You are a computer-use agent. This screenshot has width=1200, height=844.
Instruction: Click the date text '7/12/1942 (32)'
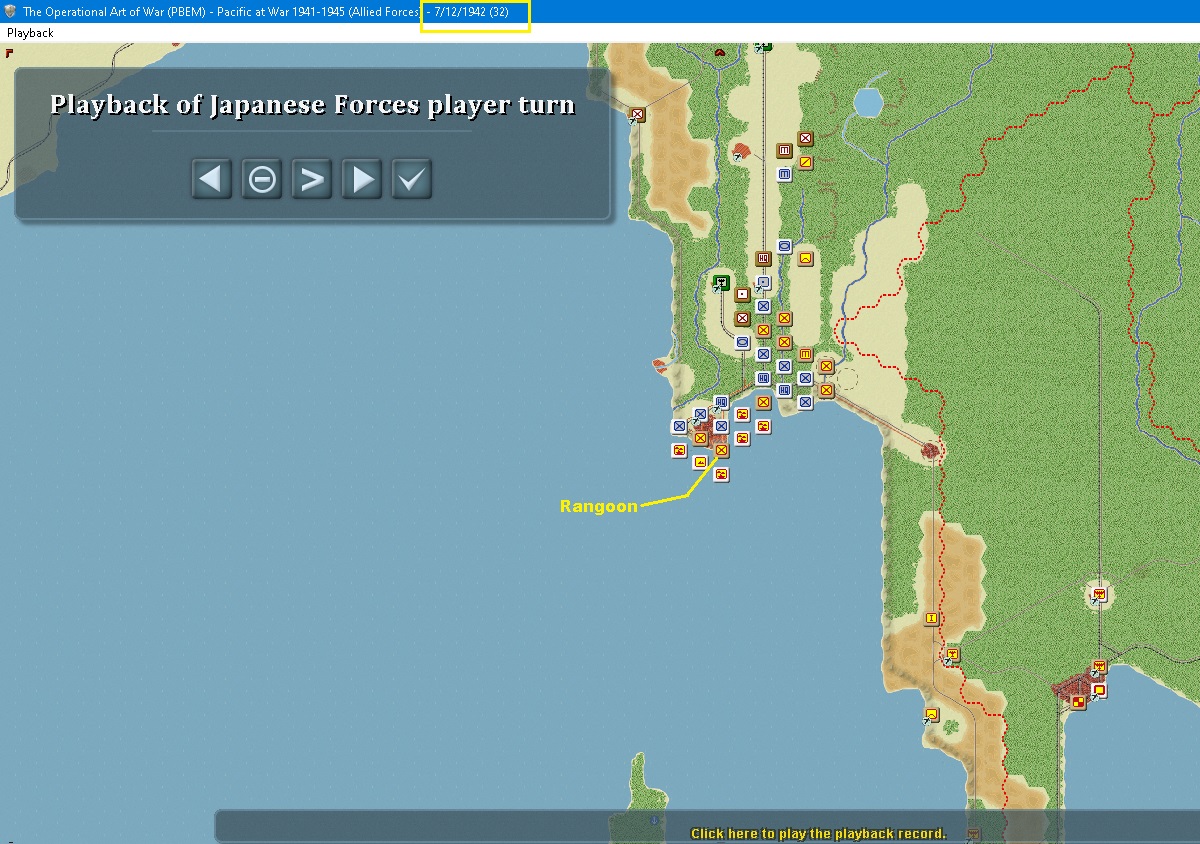pos(472,12)
